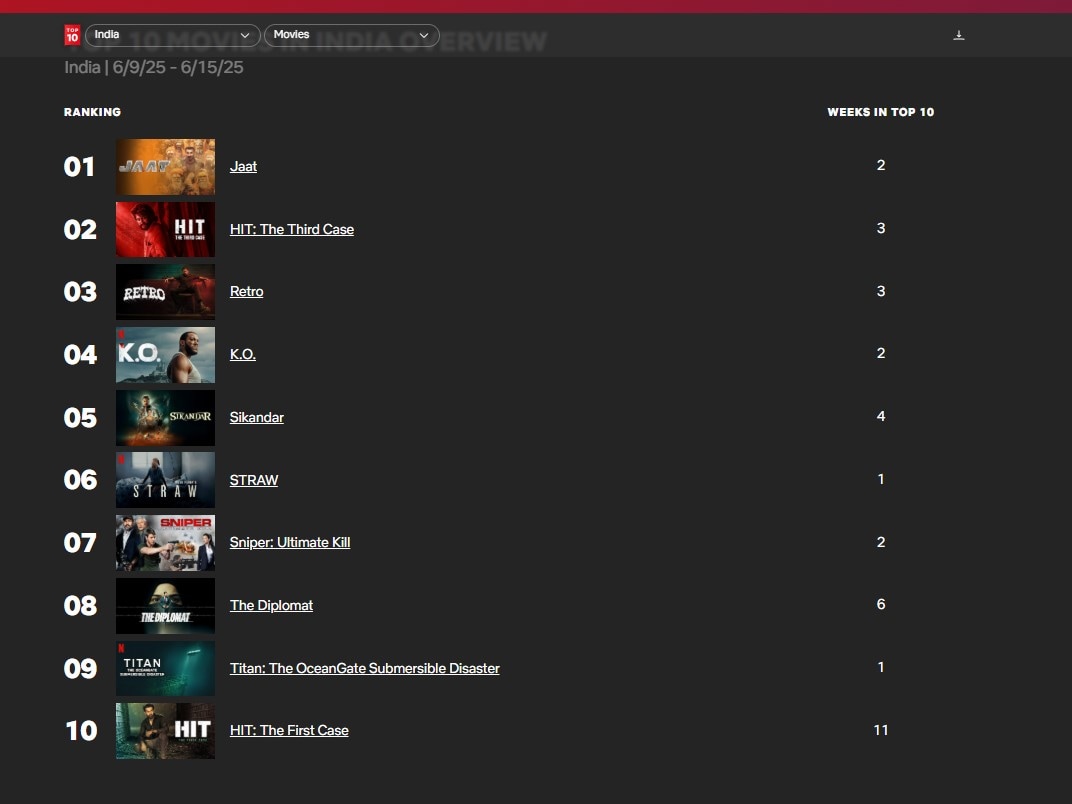
Task: Open the Movies category dropdown
Action: tap(351, 35)
